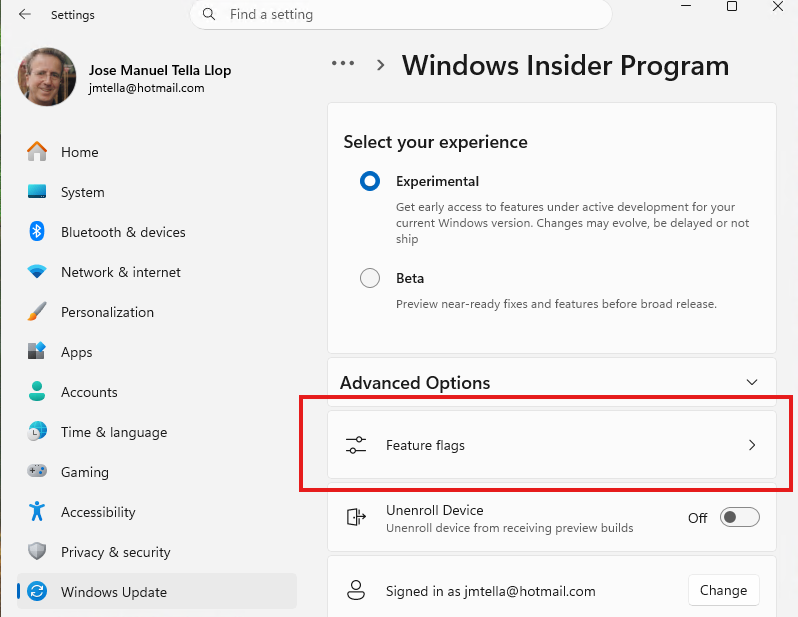
Task: Open the Feature flags settings row
Action: pyautogui.click(x=550, y=445)
